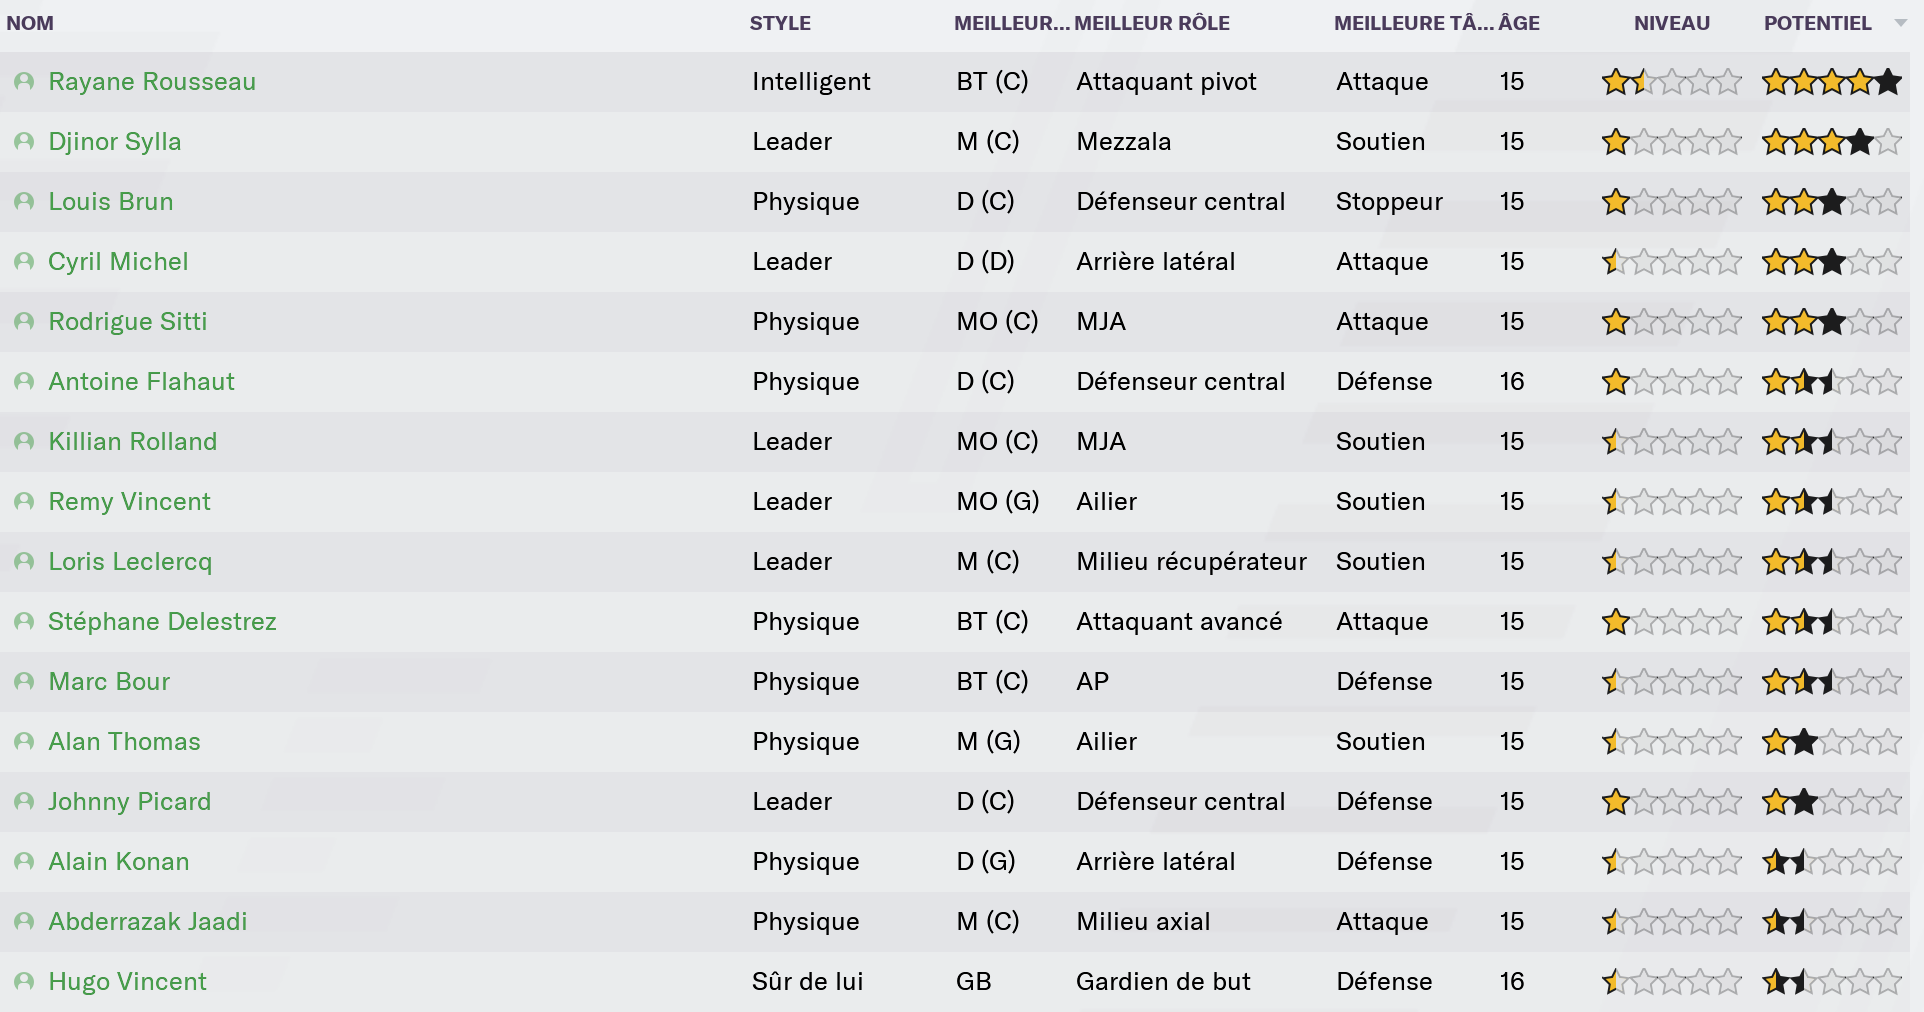Open Stéphane Delestrez's player profile
The image size is (1924, 1012).
(162, 622)
